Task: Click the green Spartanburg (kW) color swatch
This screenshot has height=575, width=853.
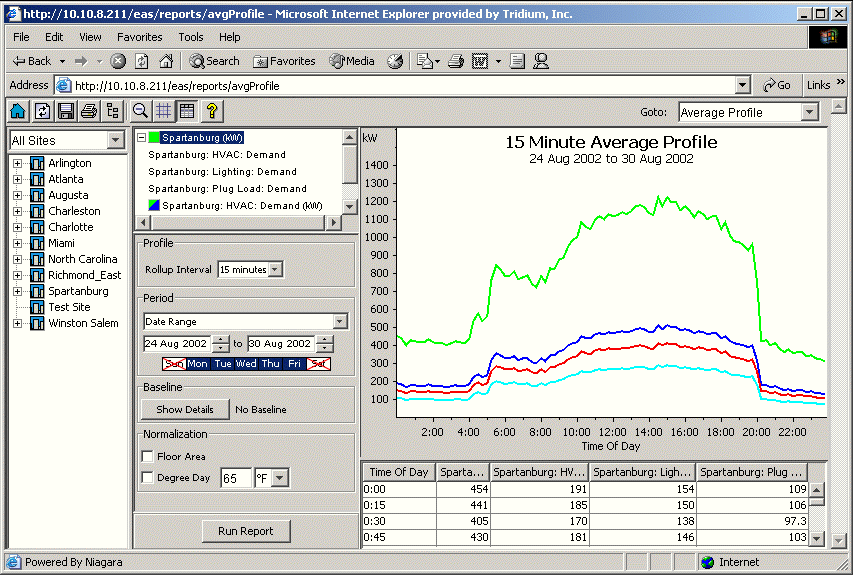Action: [154, 138]
